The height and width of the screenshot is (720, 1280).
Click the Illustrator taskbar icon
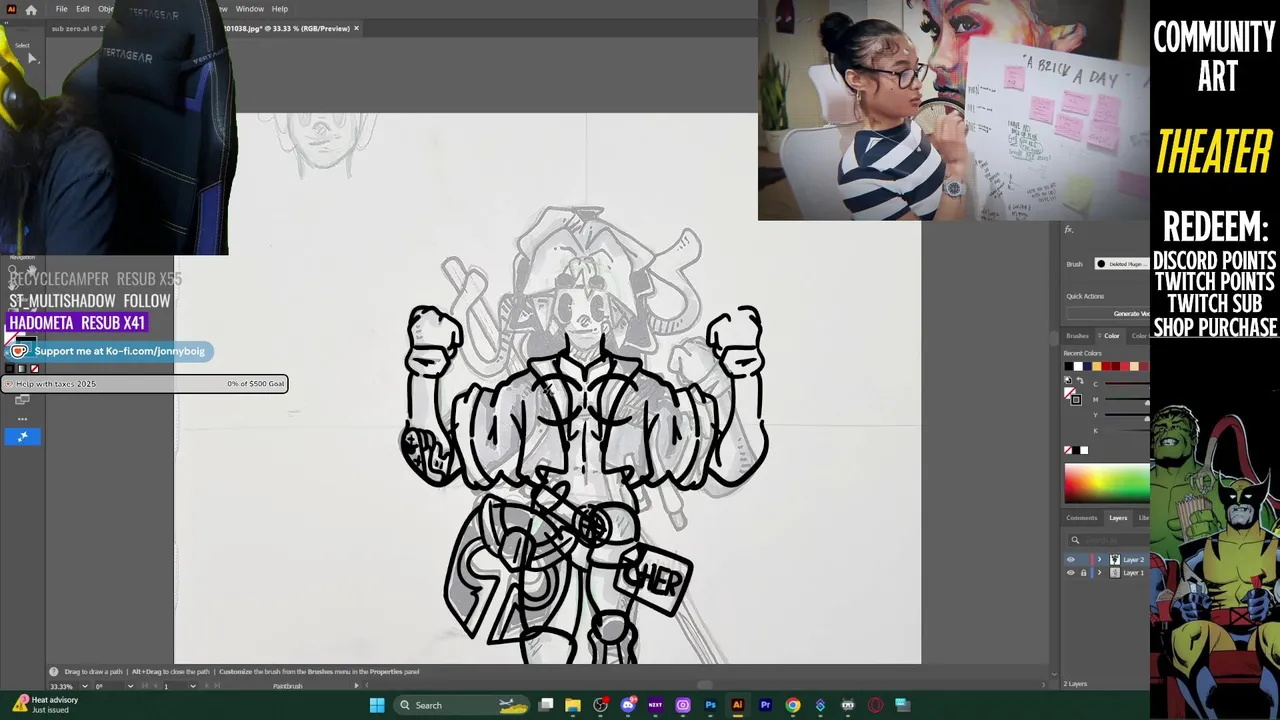pos(738,705)
